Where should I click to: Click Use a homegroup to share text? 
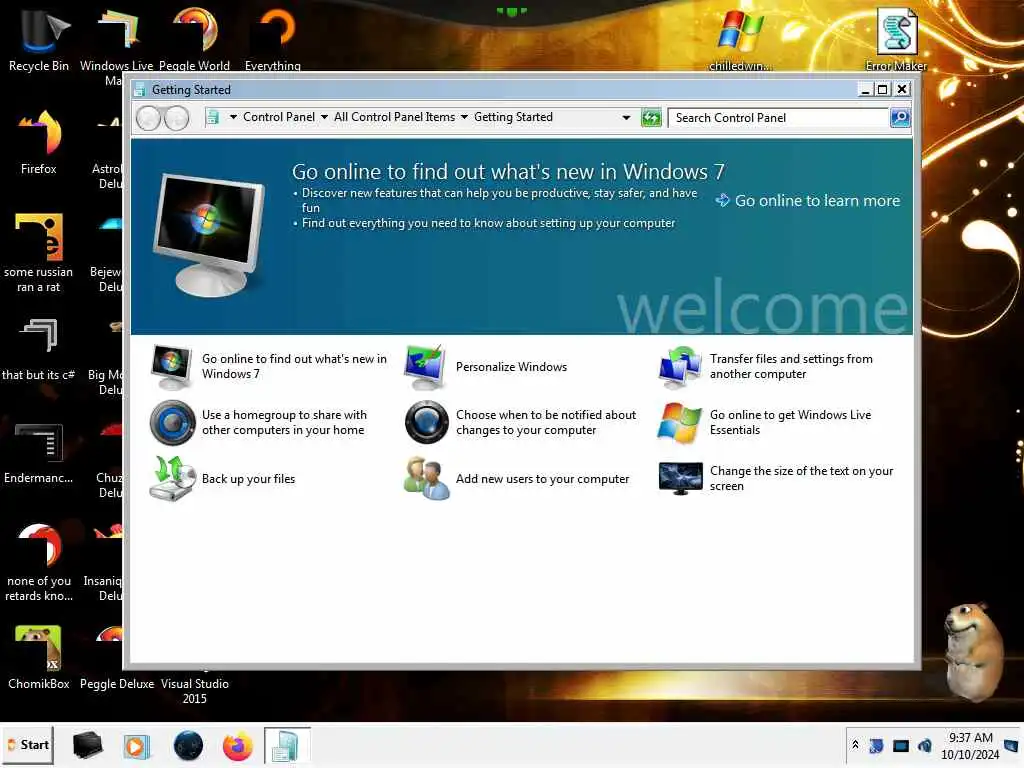284,423
